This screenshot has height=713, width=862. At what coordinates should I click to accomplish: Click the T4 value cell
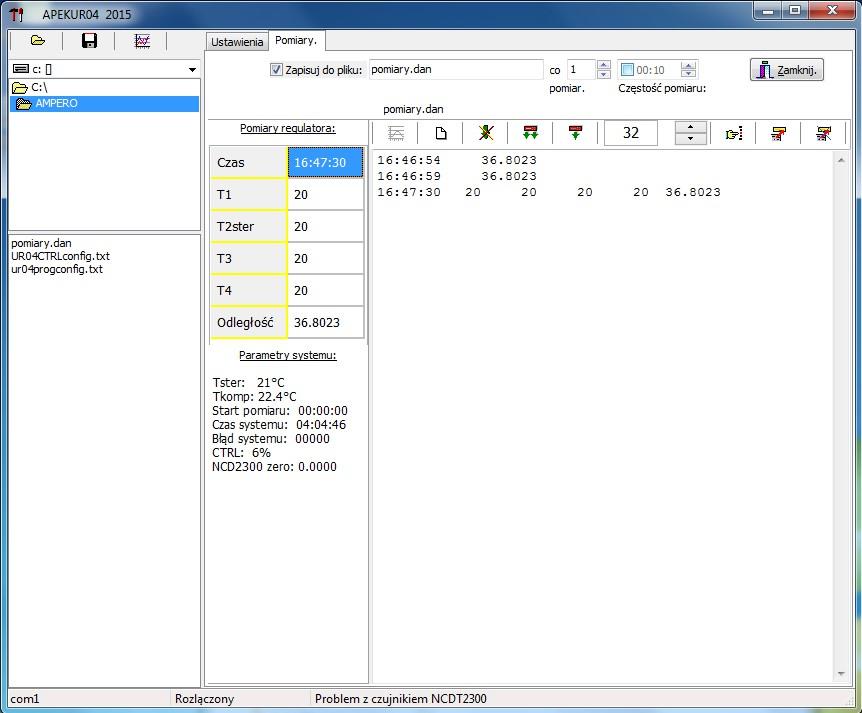325,290
